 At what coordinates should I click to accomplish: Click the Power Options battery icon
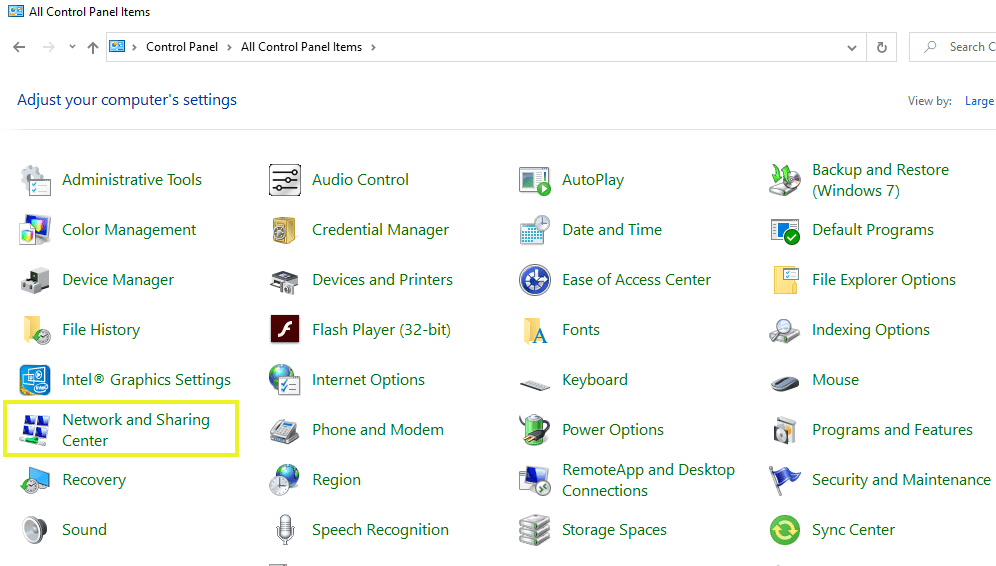(x=534, y=429)
